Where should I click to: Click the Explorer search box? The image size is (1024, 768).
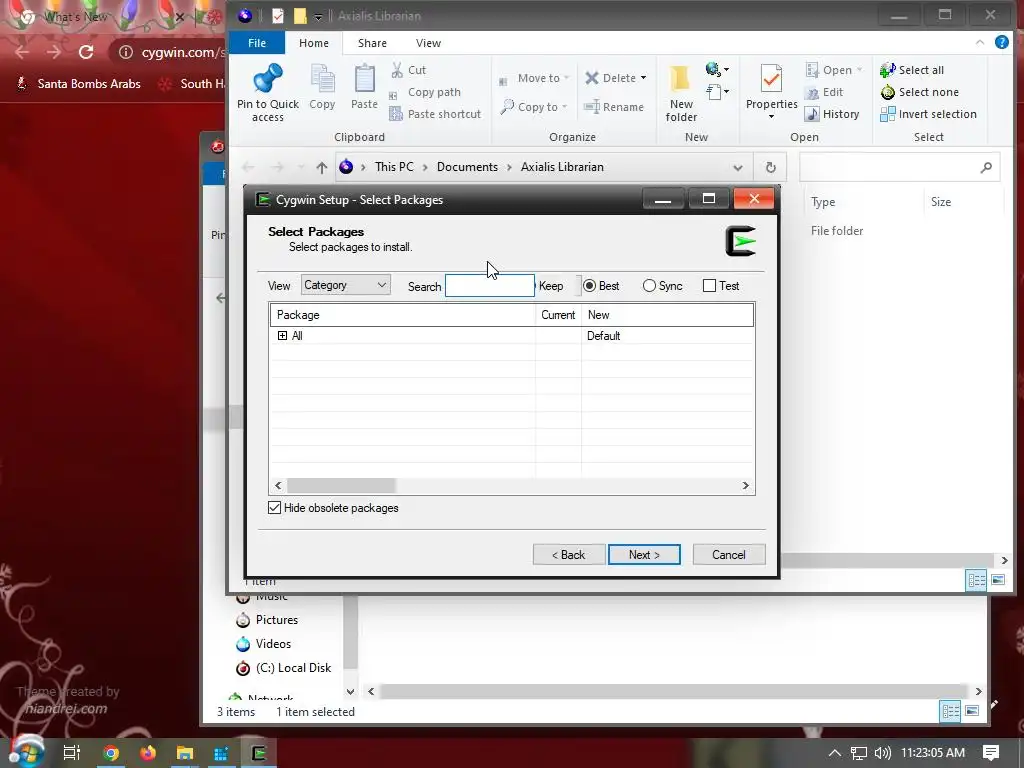tap(899, 168)
